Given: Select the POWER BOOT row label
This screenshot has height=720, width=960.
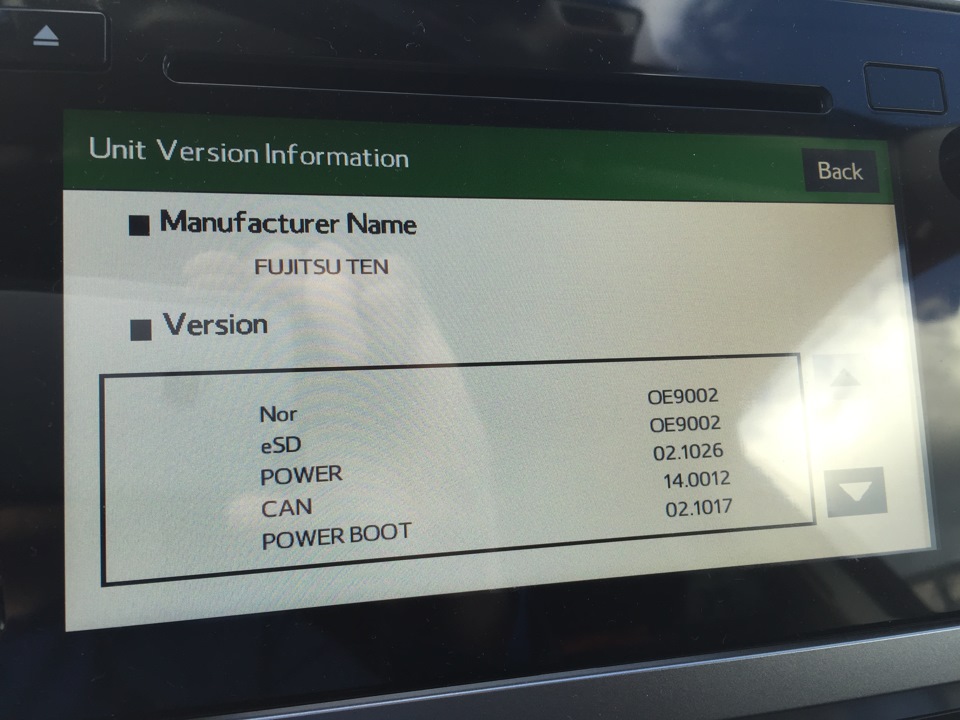Looking at the screenshot, I should [x=336, y=536].
